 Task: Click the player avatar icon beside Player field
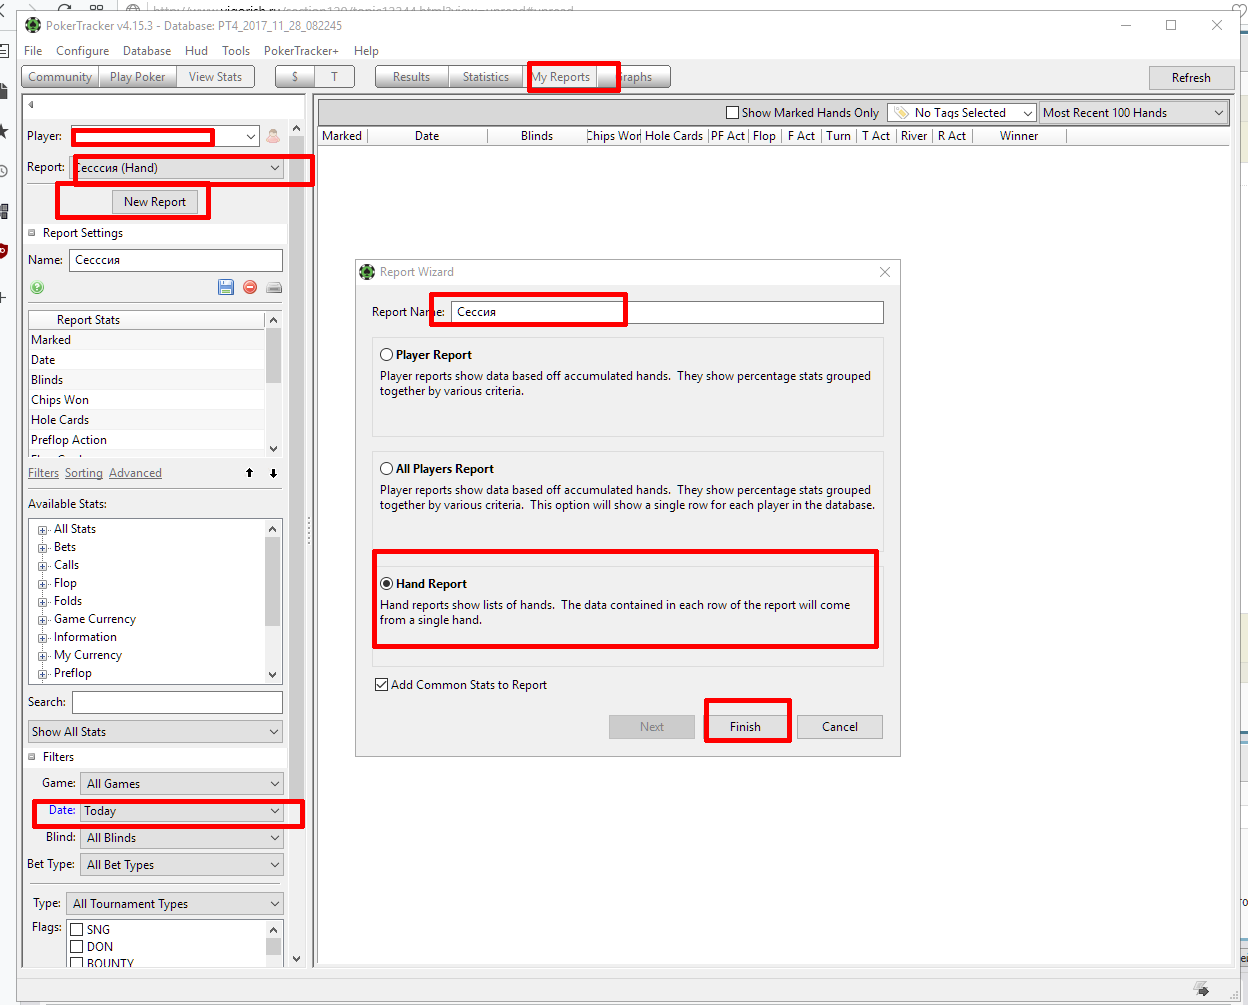tap(273, 136)
